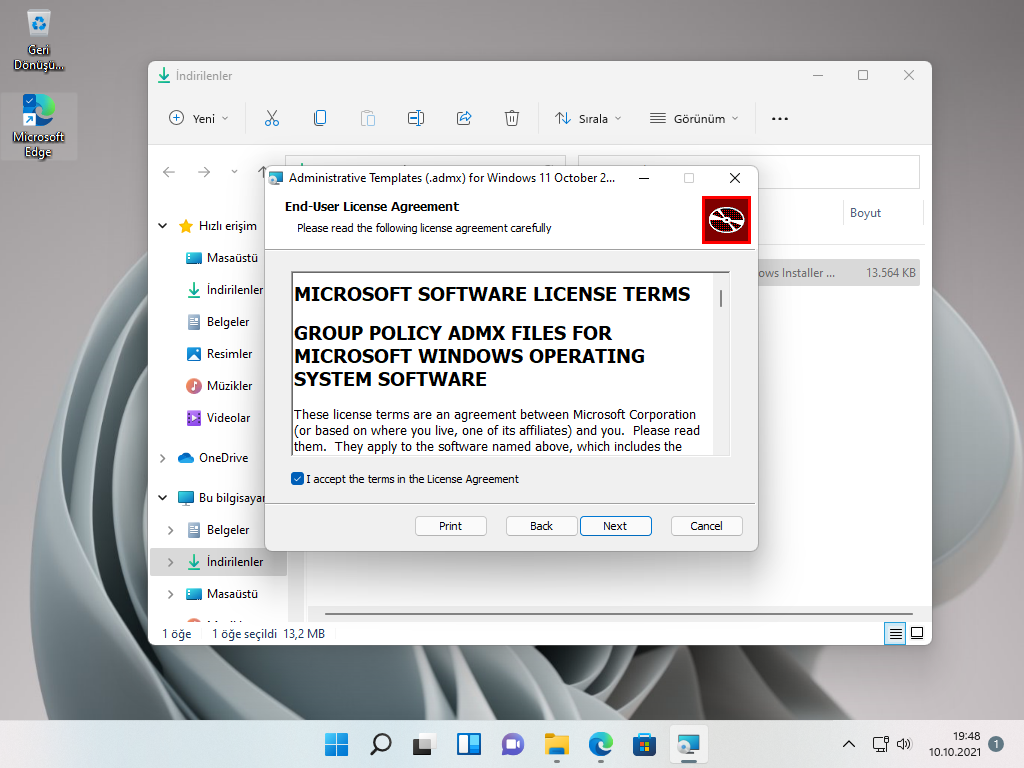Expand Belgeler under Bu bilgisayar

click(x=170, y=530)
